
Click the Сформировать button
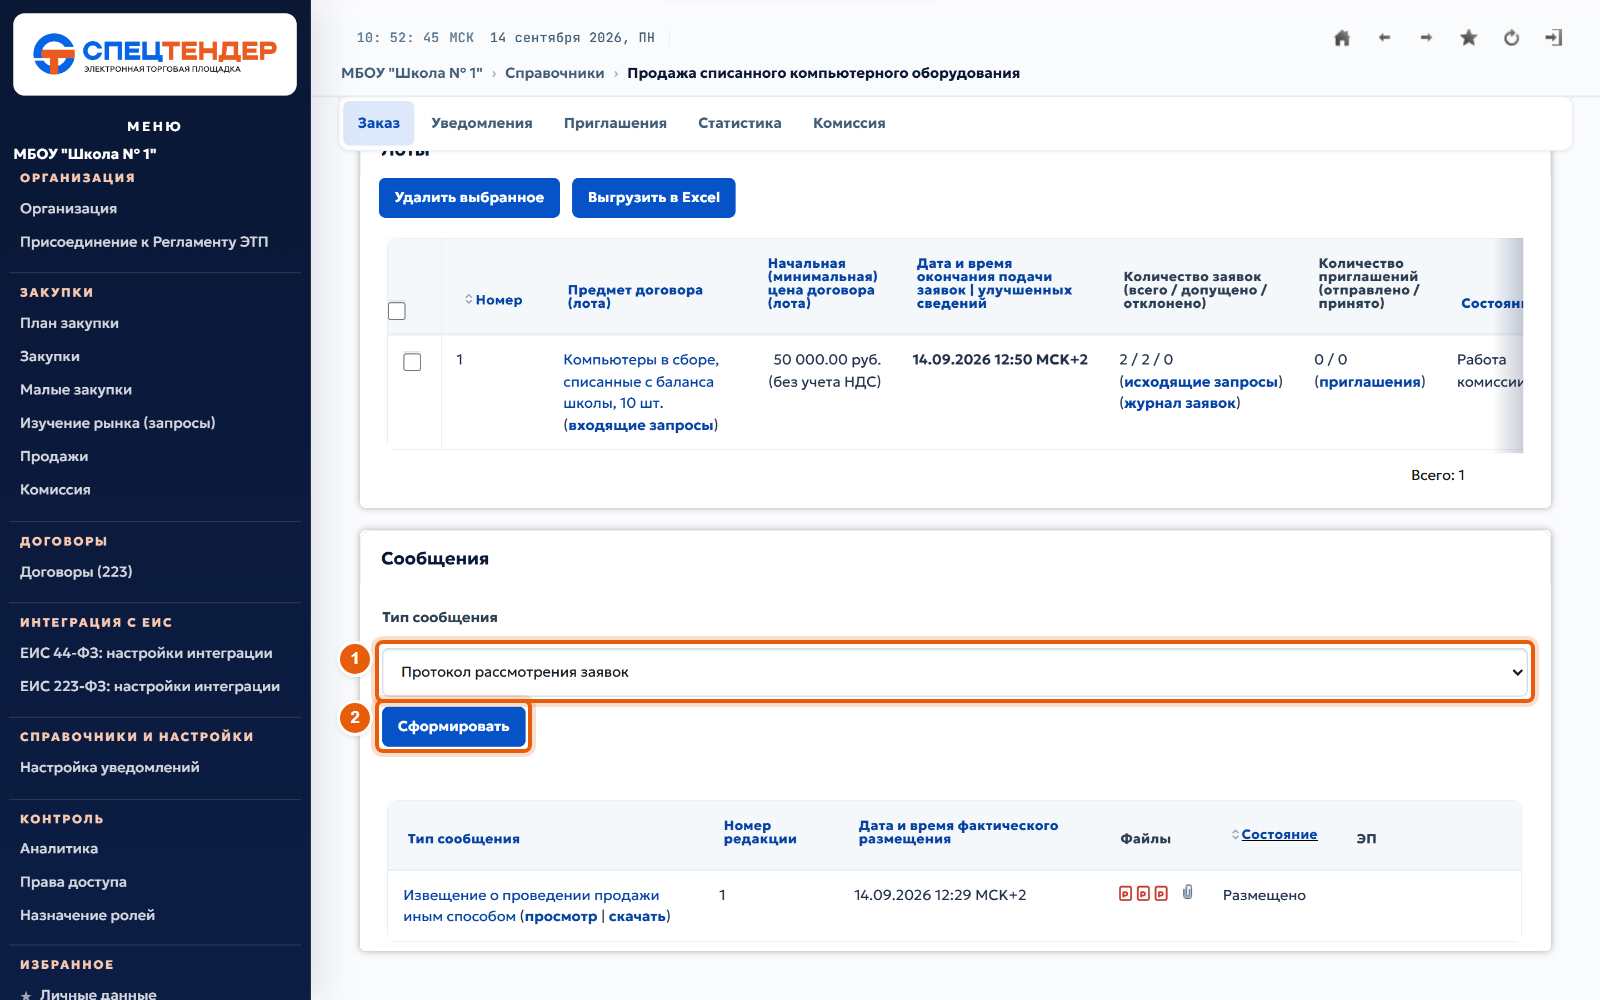tap(454, 727)
